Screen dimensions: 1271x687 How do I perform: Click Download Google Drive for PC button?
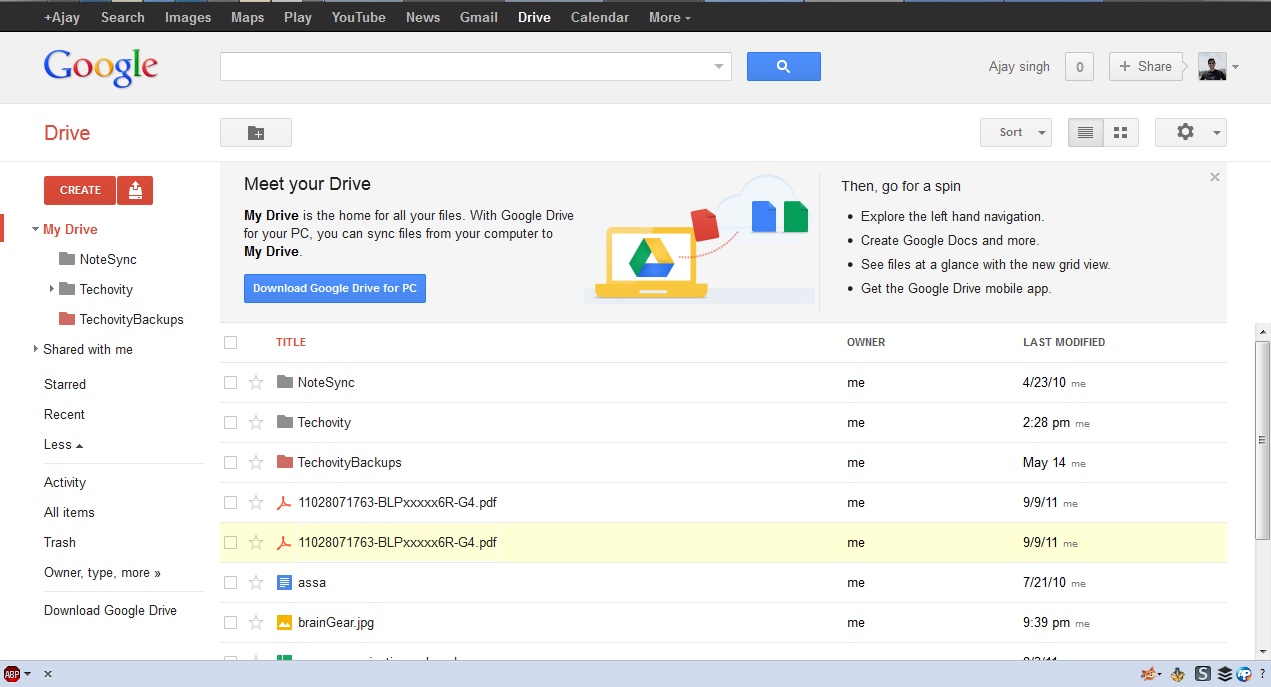pos(335,288)
